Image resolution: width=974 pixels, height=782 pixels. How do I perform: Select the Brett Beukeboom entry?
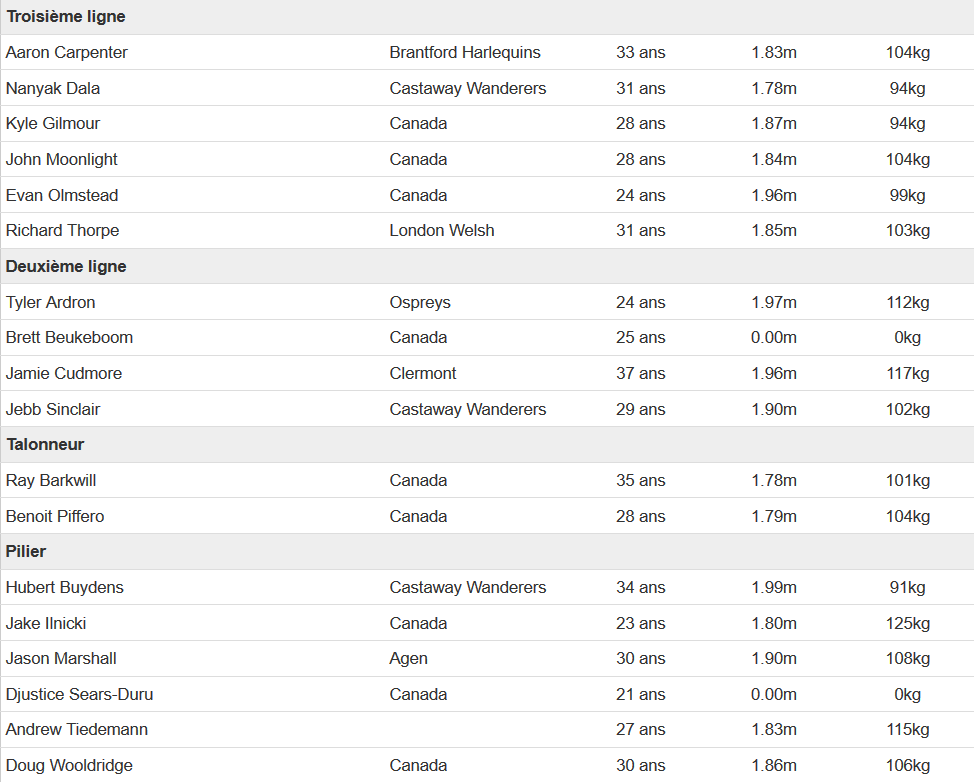tap(70, 338)
